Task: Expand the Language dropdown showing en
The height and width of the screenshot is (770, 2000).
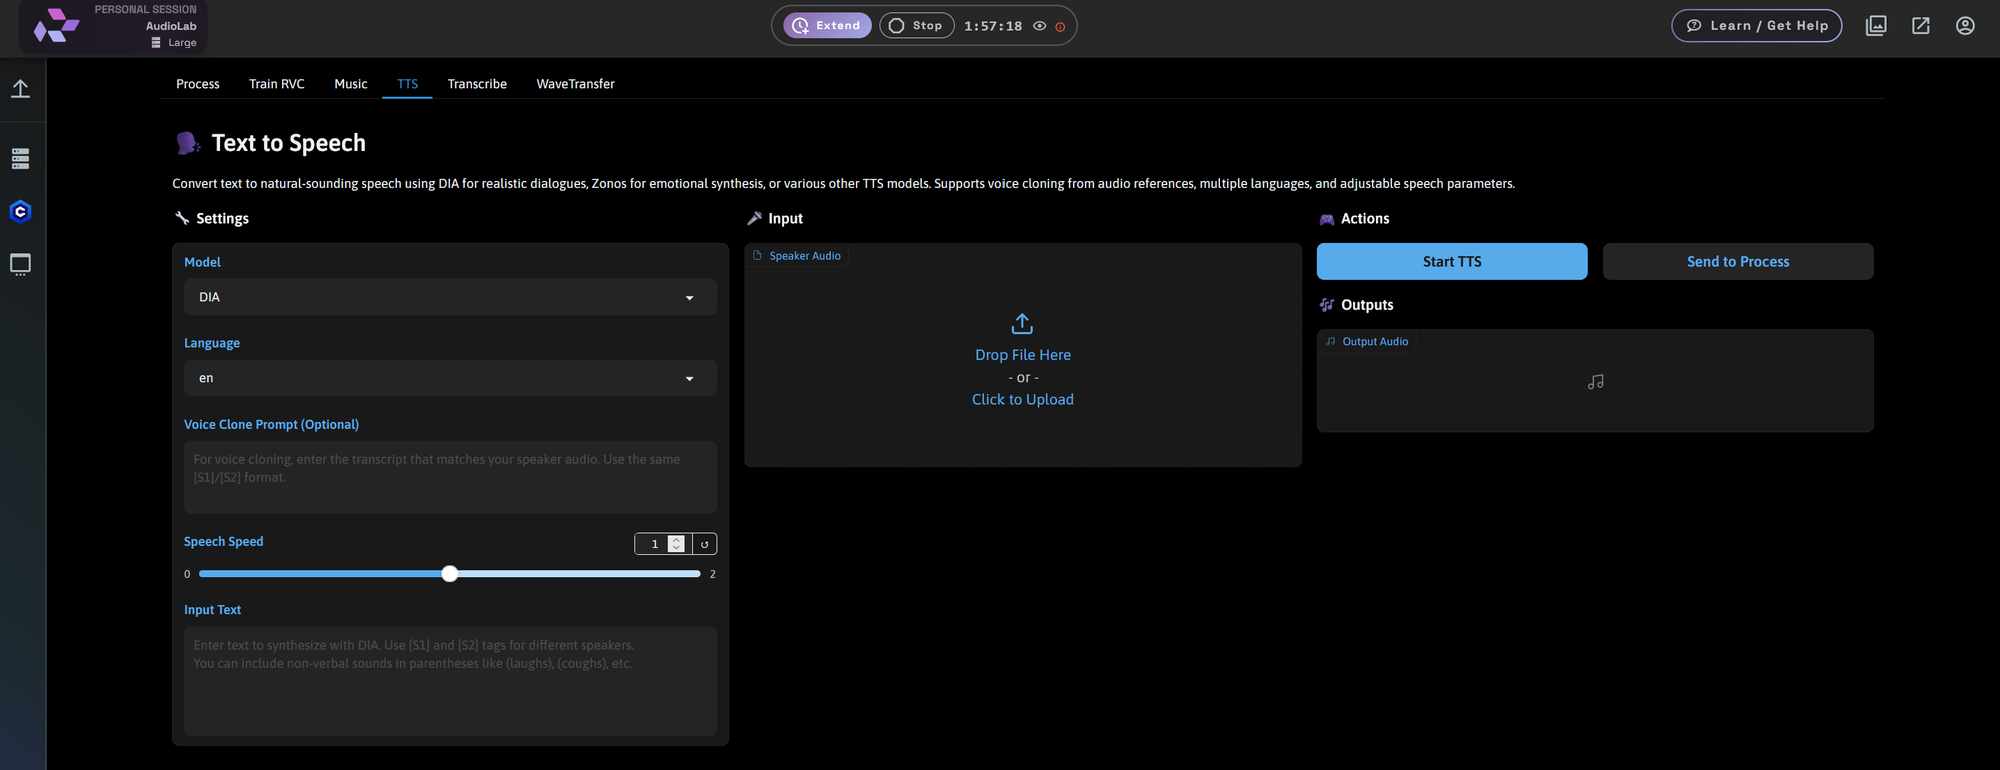Action: pyautogui.click(x=450, y=378)
